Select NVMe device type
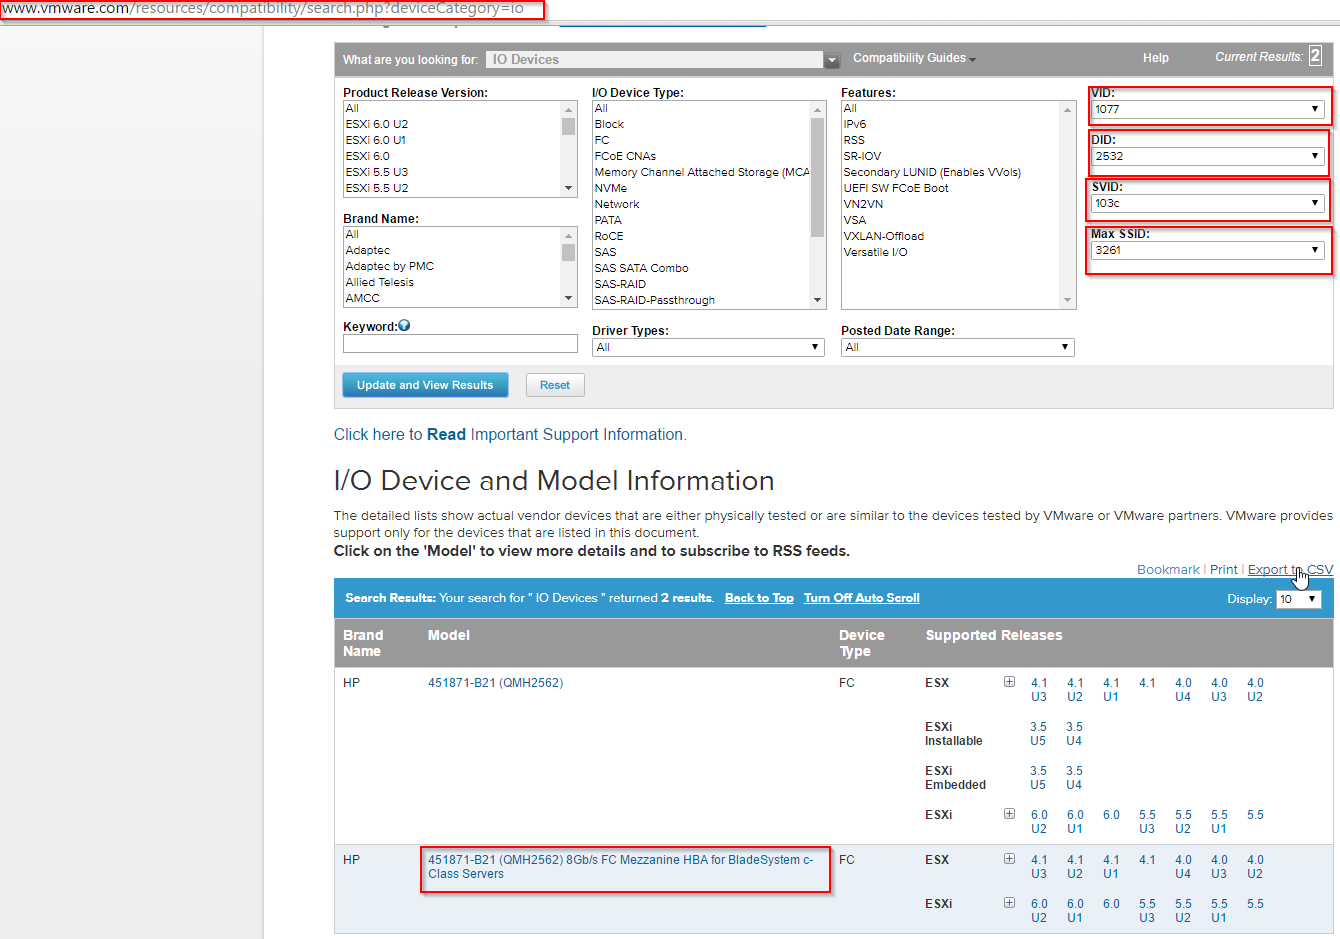 [x=611, y=188]
